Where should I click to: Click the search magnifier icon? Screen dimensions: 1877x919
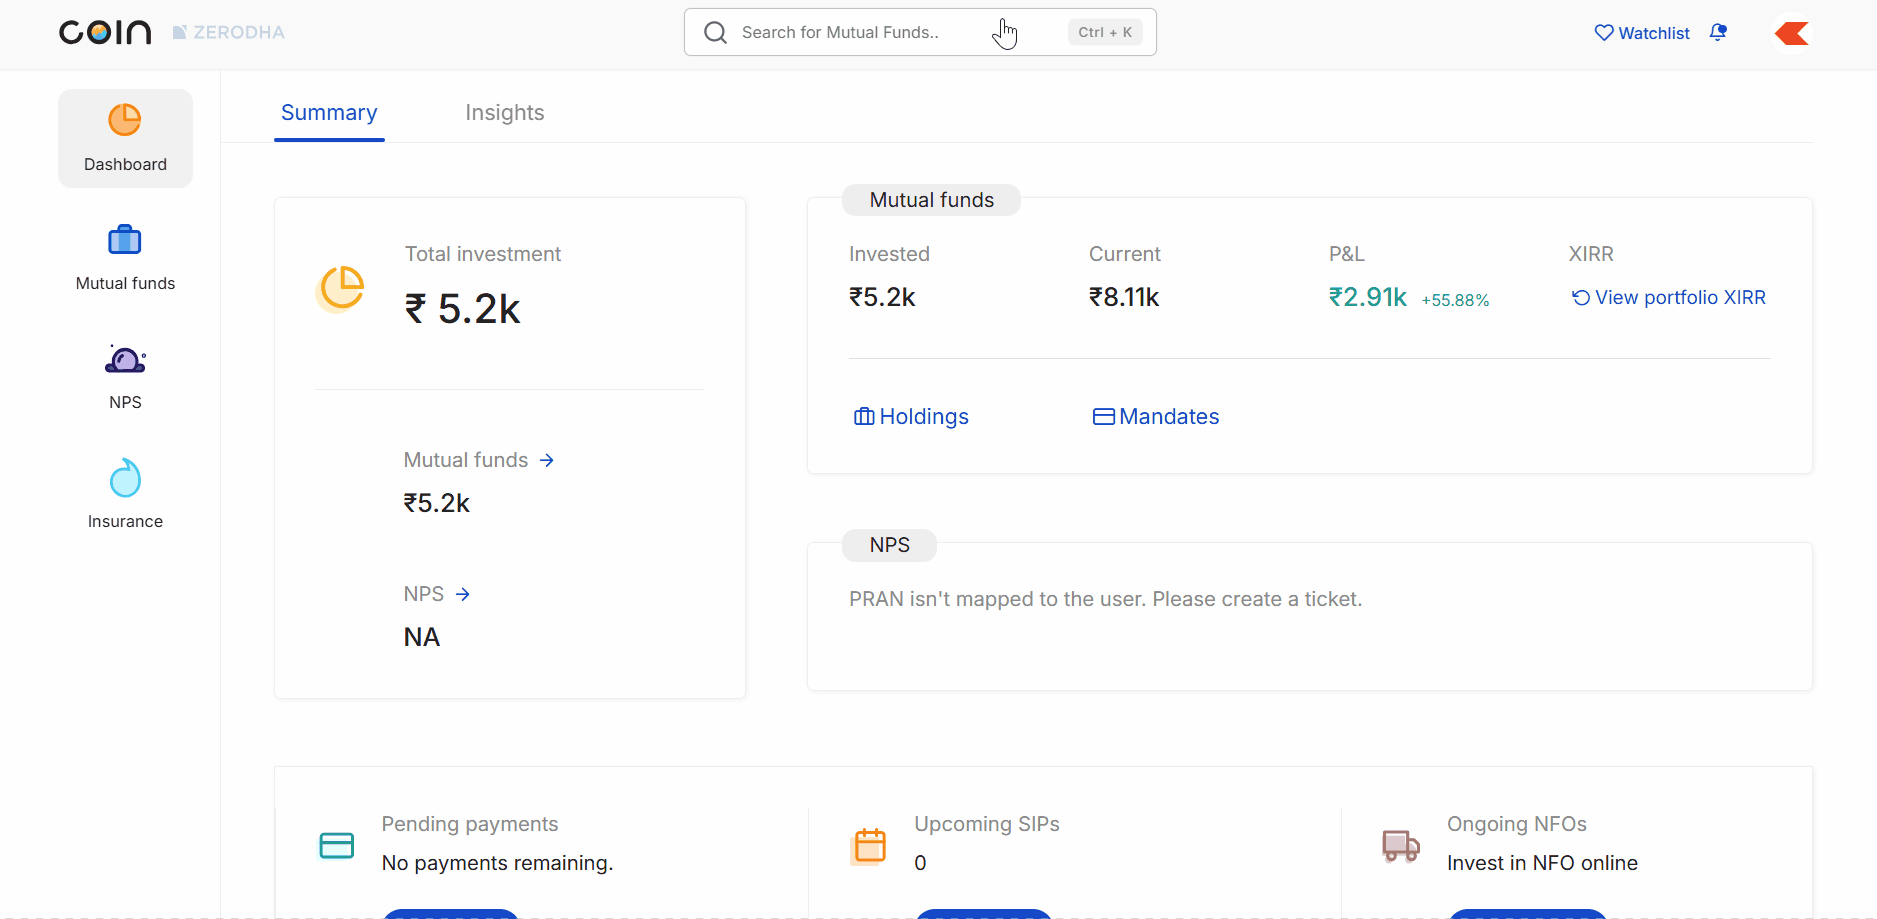point(715,33)
